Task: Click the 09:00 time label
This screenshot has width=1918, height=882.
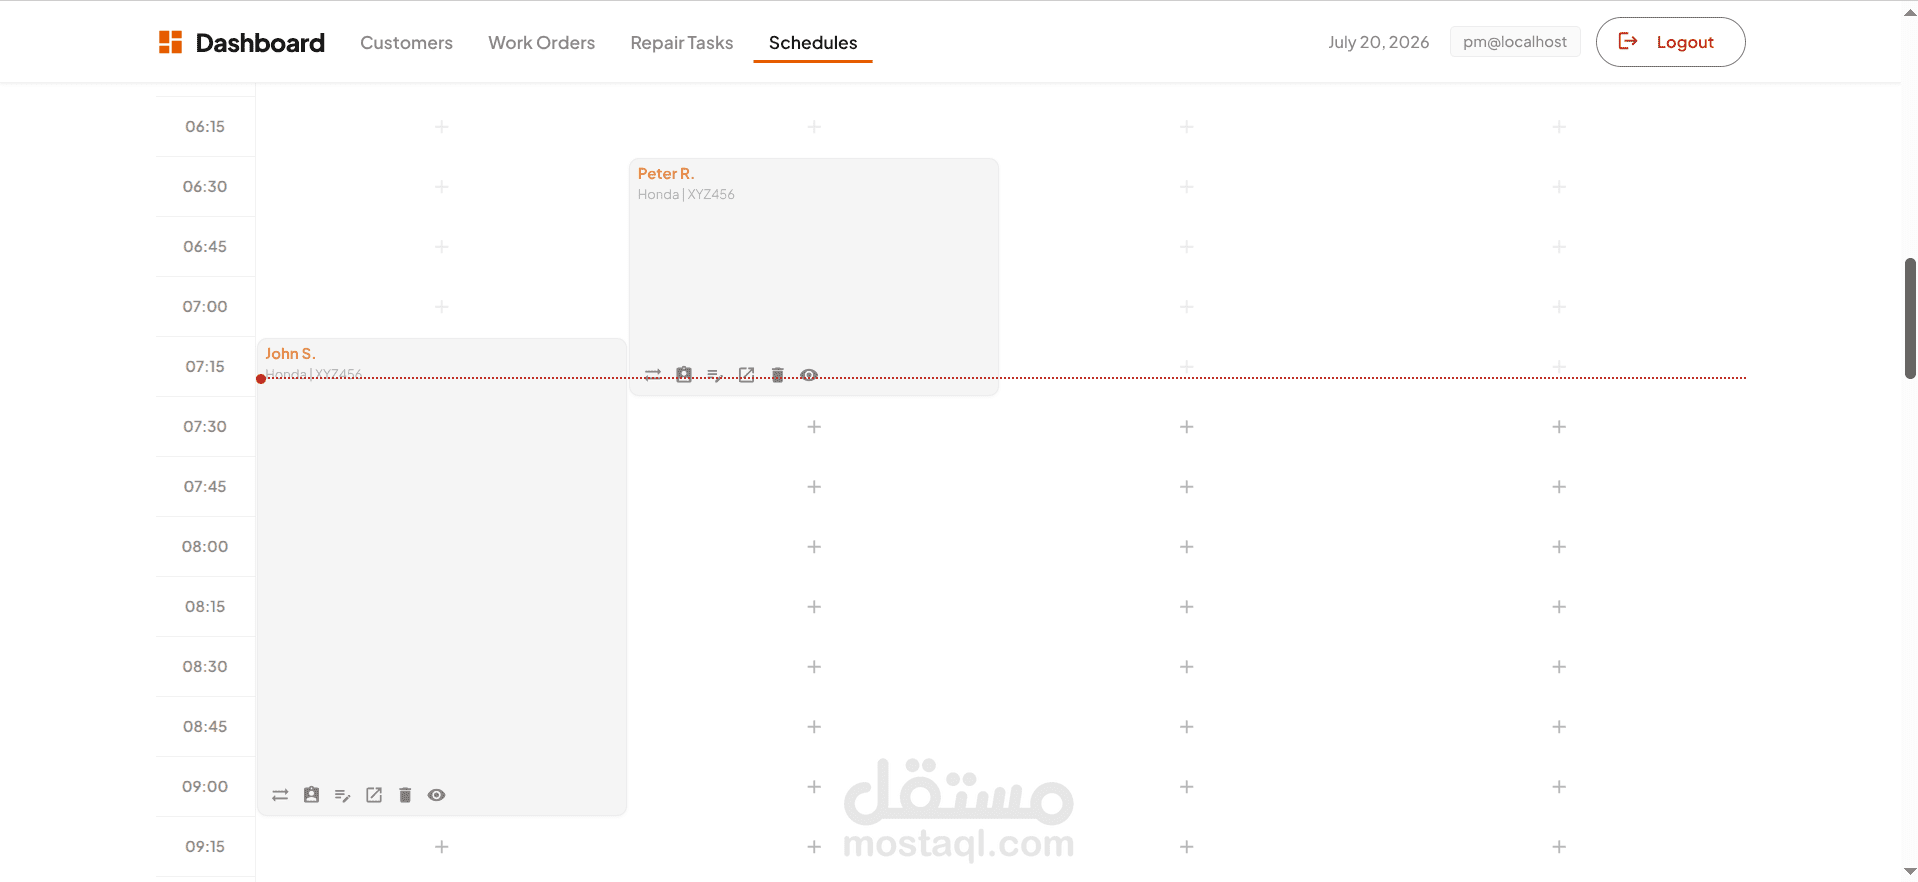Action: pos(205,787)
